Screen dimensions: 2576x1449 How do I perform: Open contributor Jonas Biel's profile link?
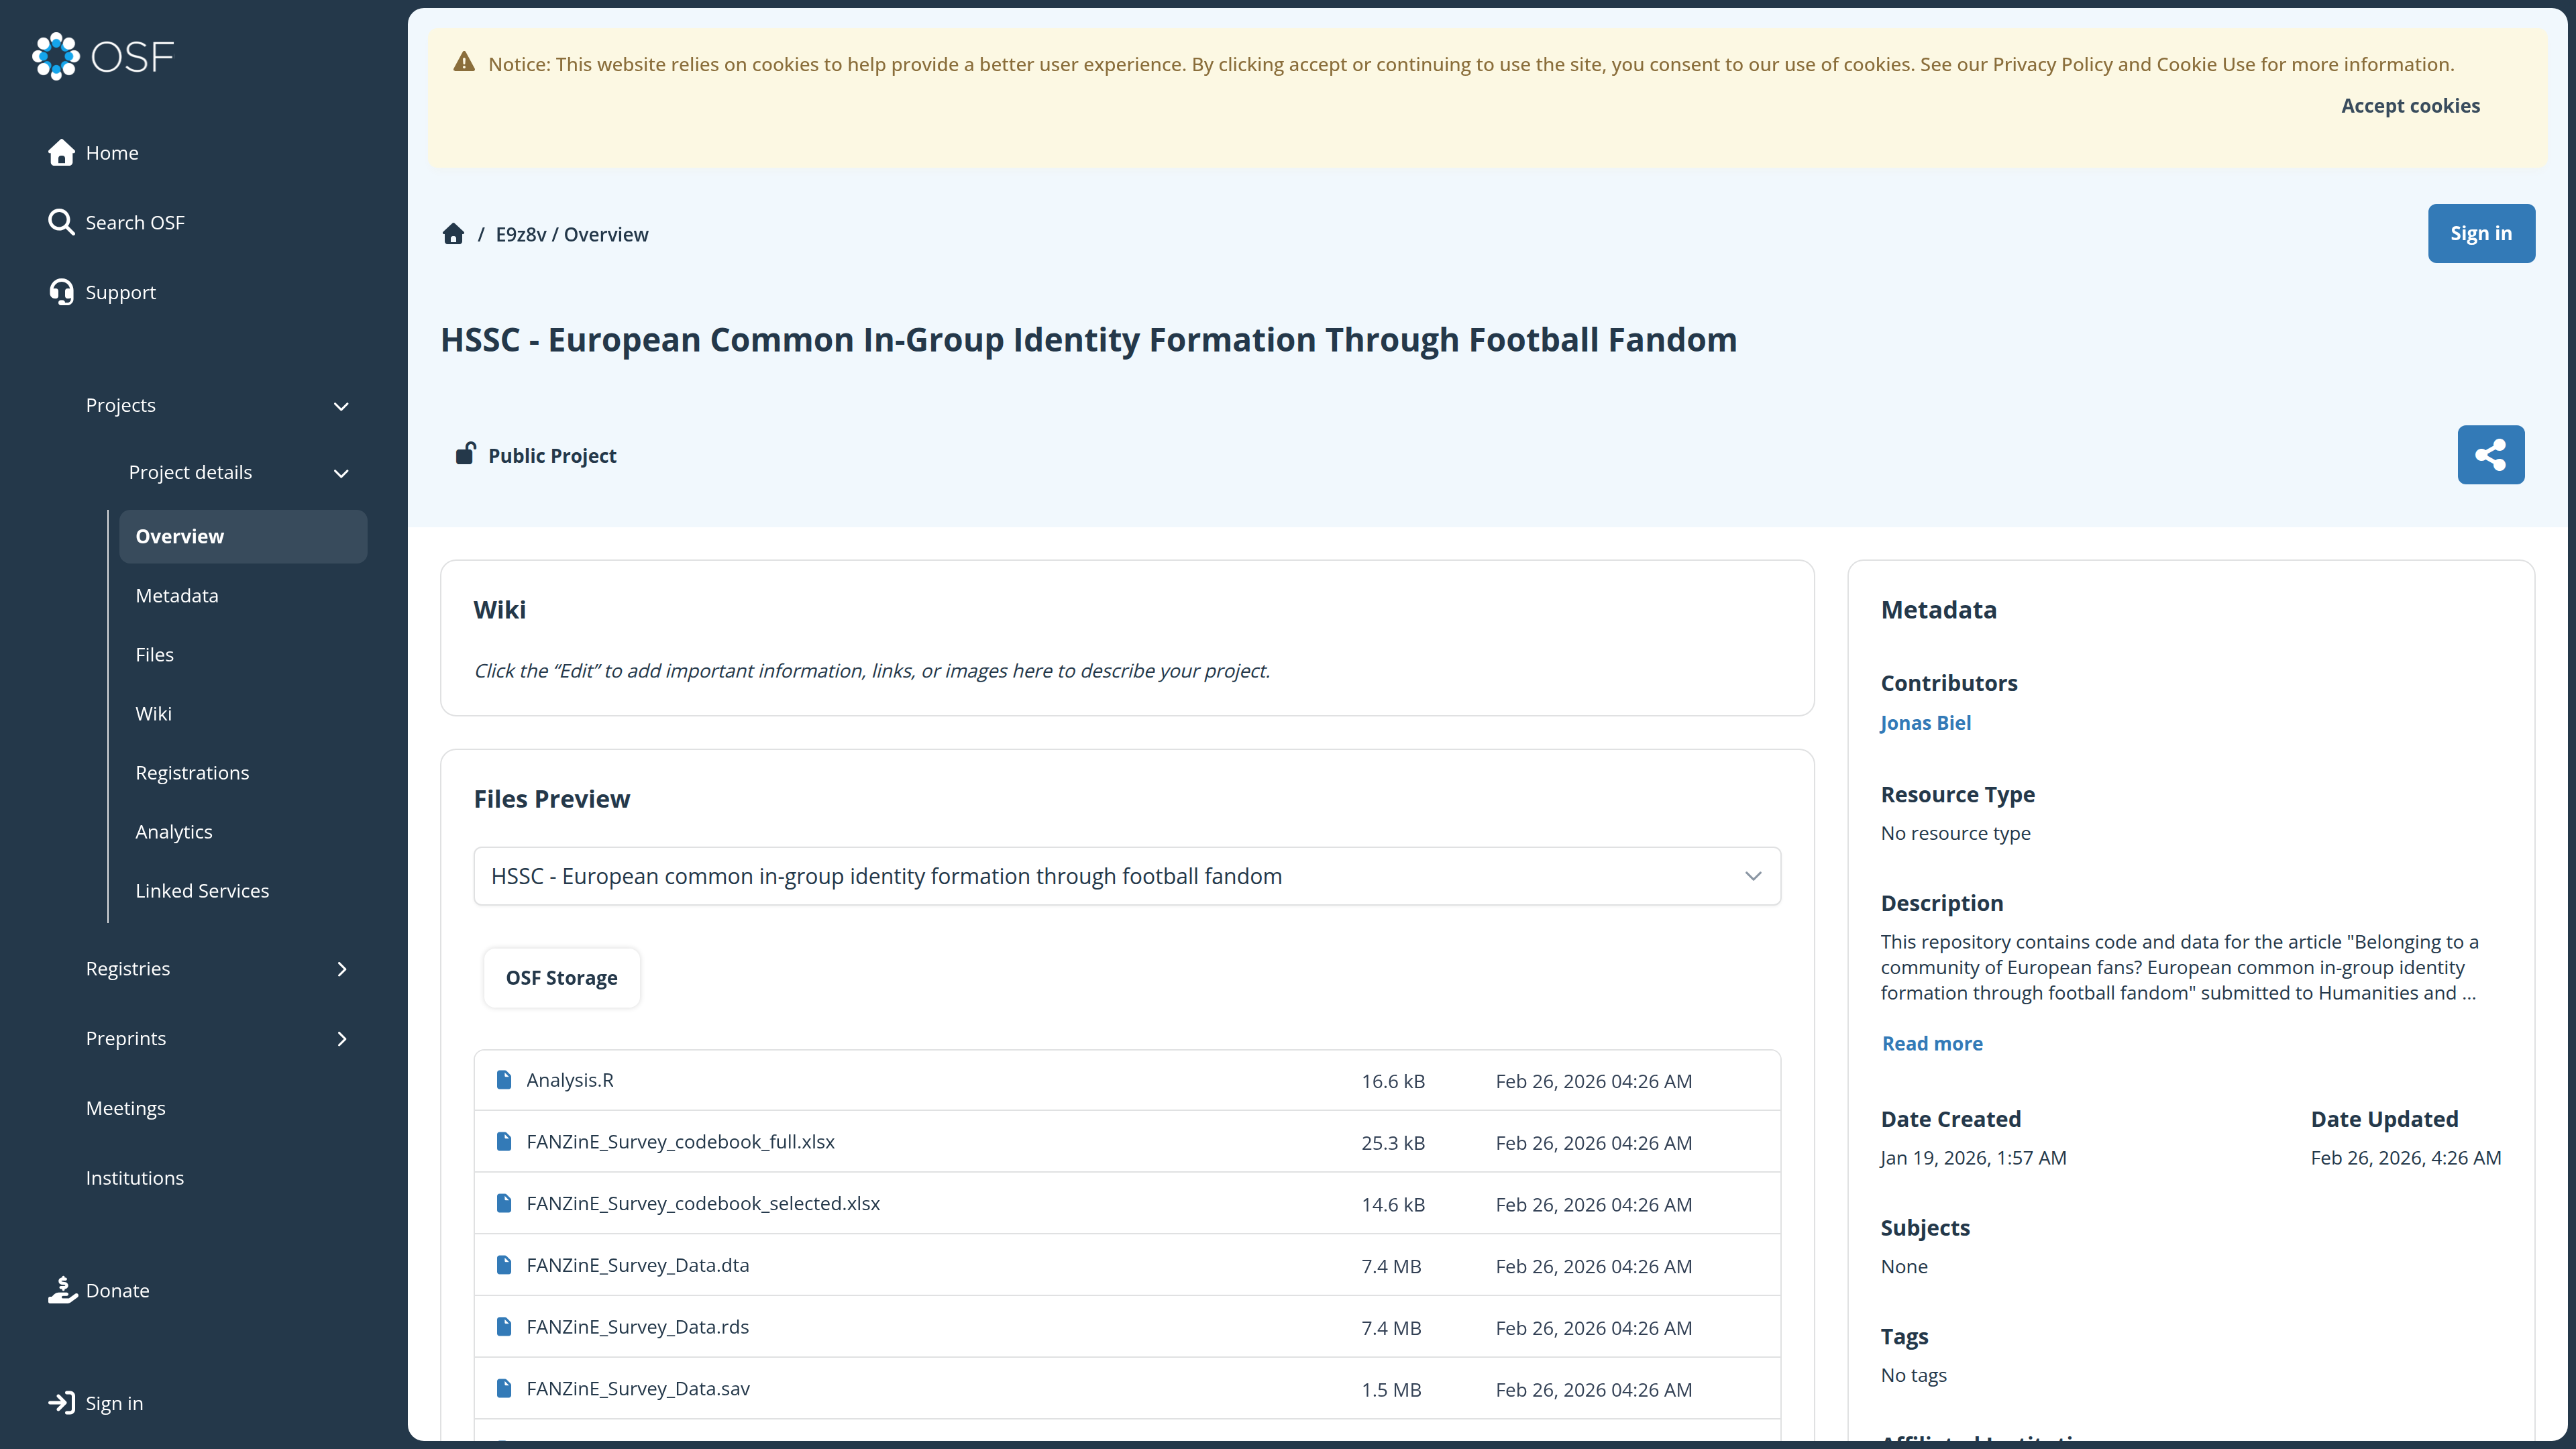(x=1925, y=722)
